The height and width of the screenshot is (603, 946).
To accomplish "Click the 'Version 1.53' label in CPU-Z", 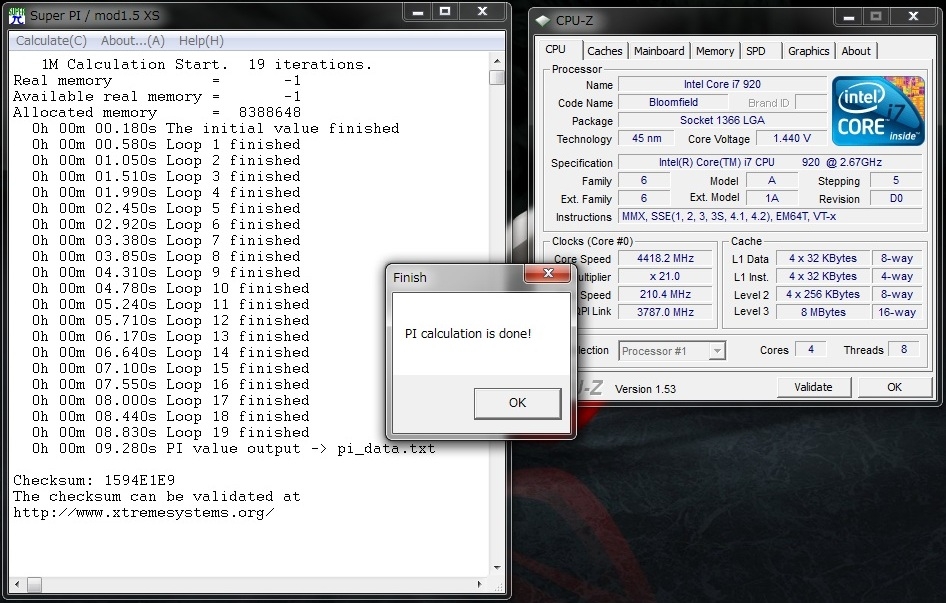I will click(645, 389).
